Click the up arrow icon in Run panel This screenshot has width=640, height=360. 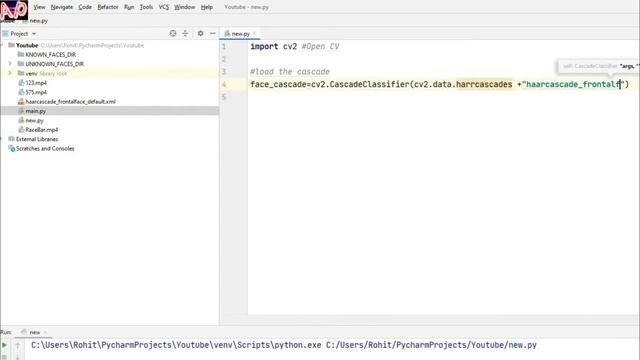pos(18,345)
